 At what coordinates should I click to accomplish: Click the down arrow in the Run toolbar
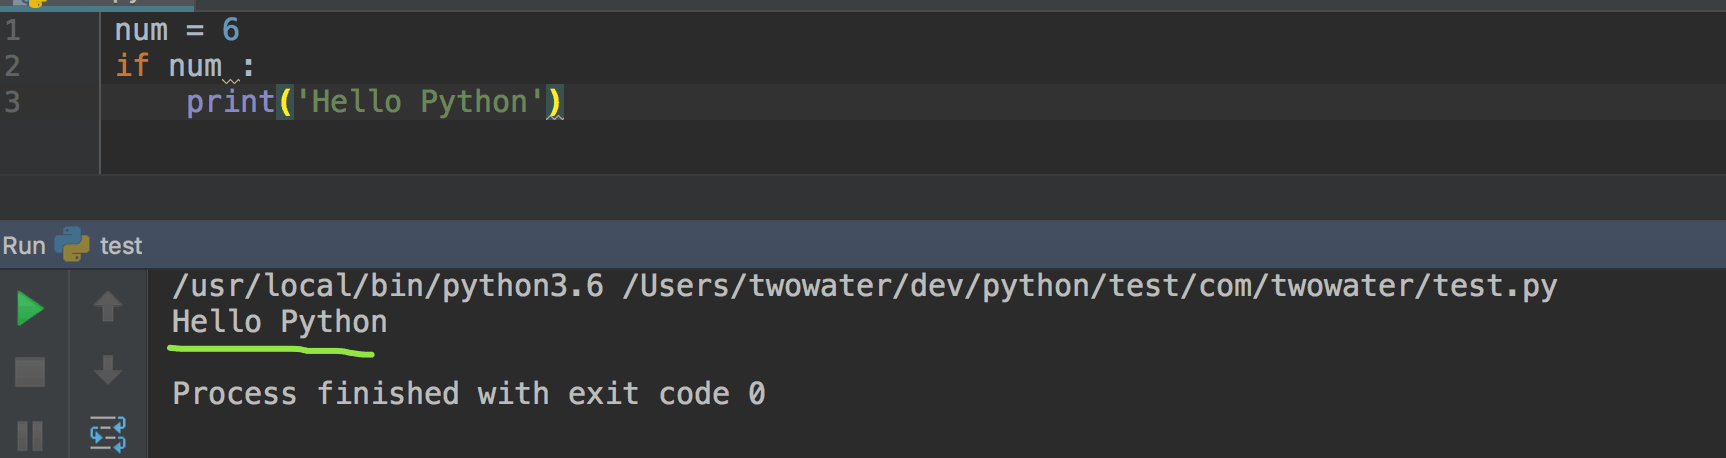[108, 370]
